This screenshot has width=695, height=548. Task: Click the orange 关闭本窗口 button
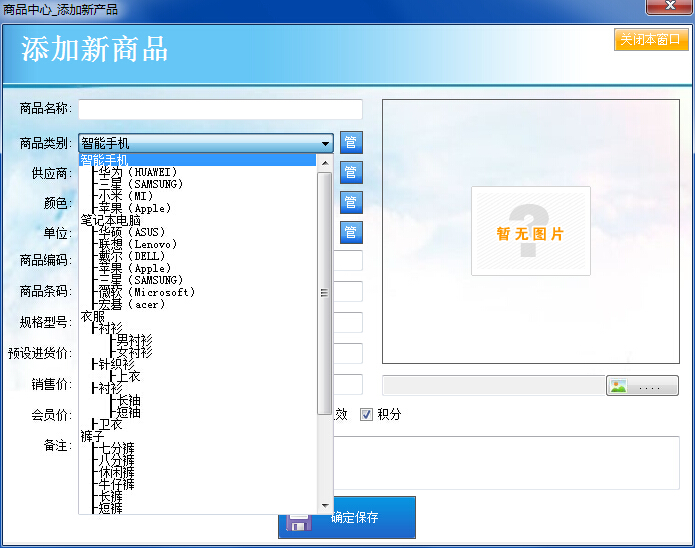[650, 40]
